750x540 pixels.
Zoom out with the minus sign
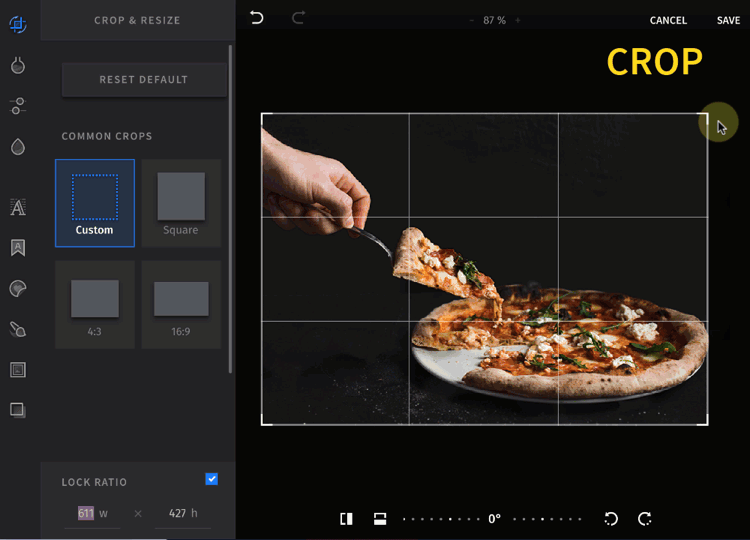pos(472,20)
